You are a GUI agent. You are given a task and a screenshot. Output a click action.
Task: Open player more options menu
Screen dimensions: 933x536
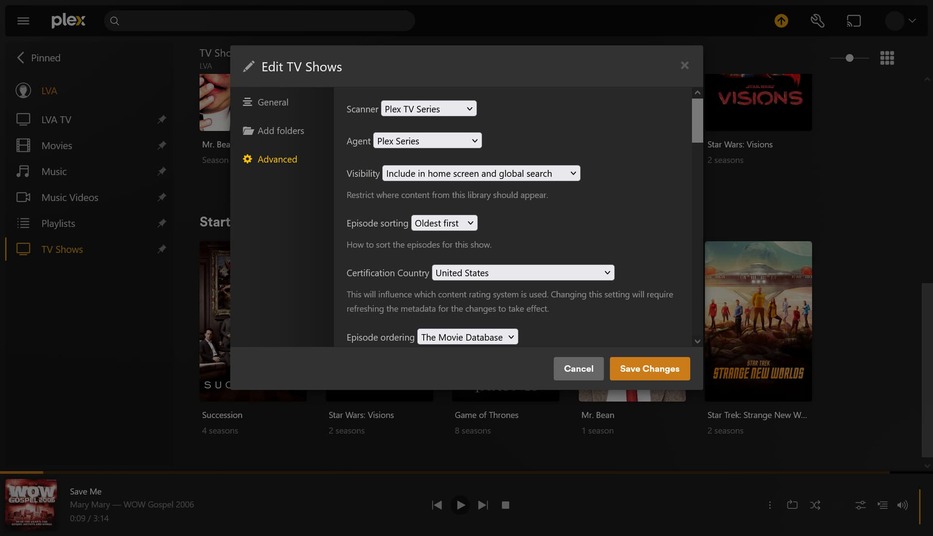pos(769,505)
